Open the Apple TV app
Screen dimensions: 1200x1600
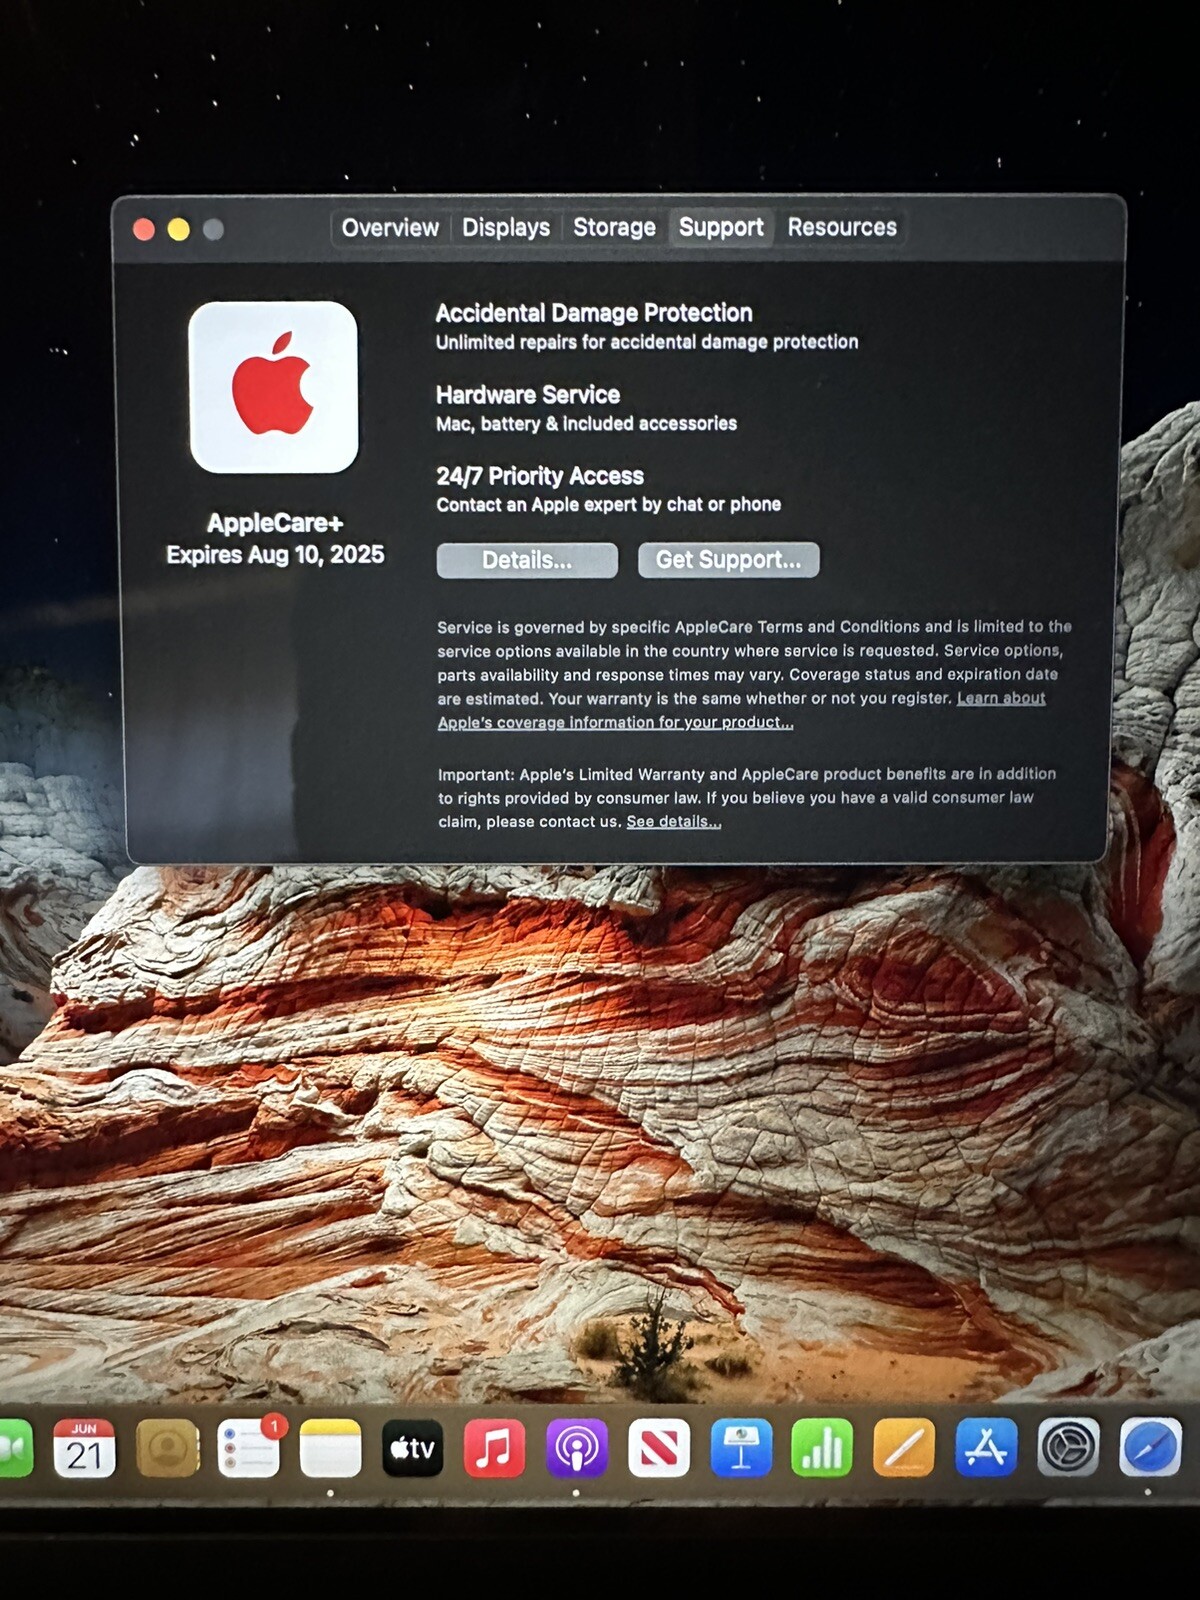coord(412,1447)
